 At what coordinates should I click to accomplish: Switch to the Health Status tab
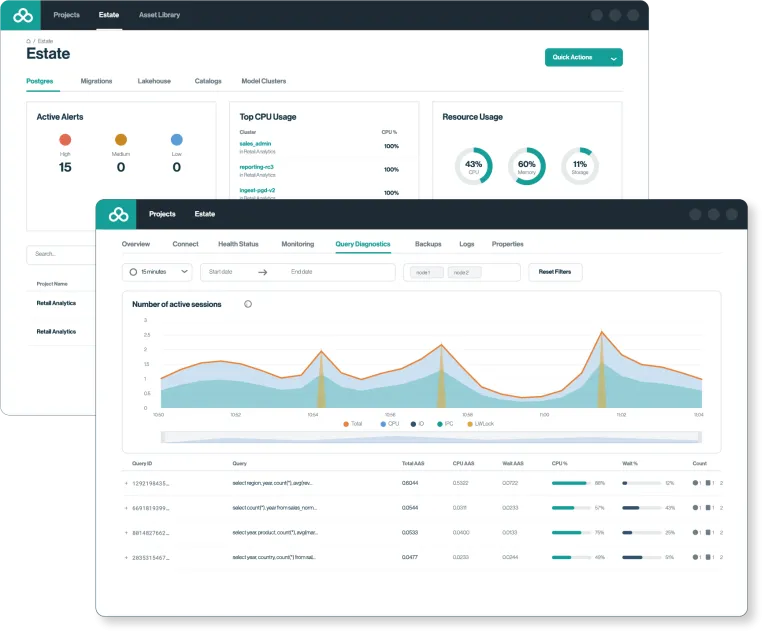pyautogui.click(x=238, y=244)
